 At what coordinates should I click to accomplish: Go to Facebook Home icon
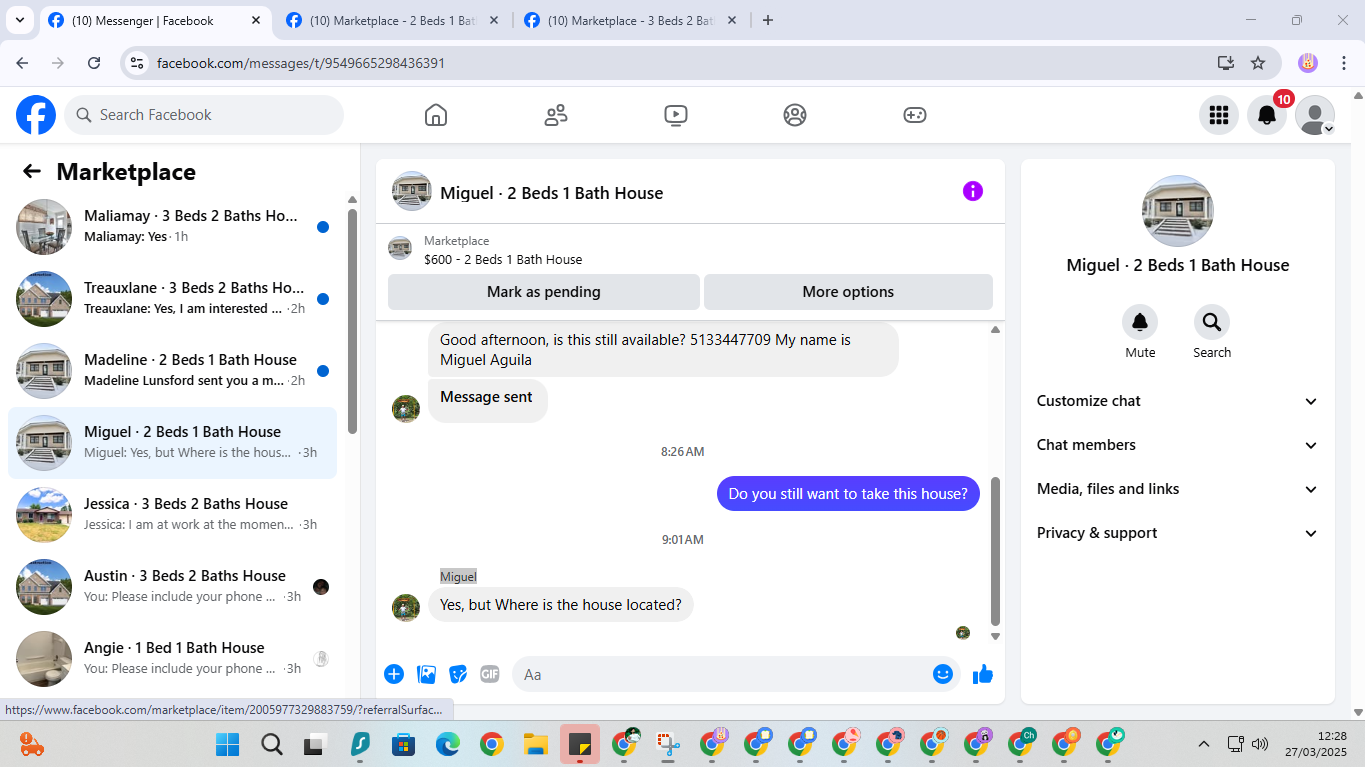click(x=436, y=115)
